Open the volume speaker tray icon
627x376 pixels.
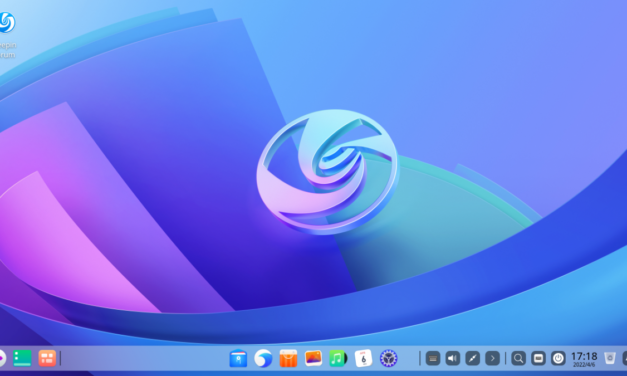(x=453, y=358)
